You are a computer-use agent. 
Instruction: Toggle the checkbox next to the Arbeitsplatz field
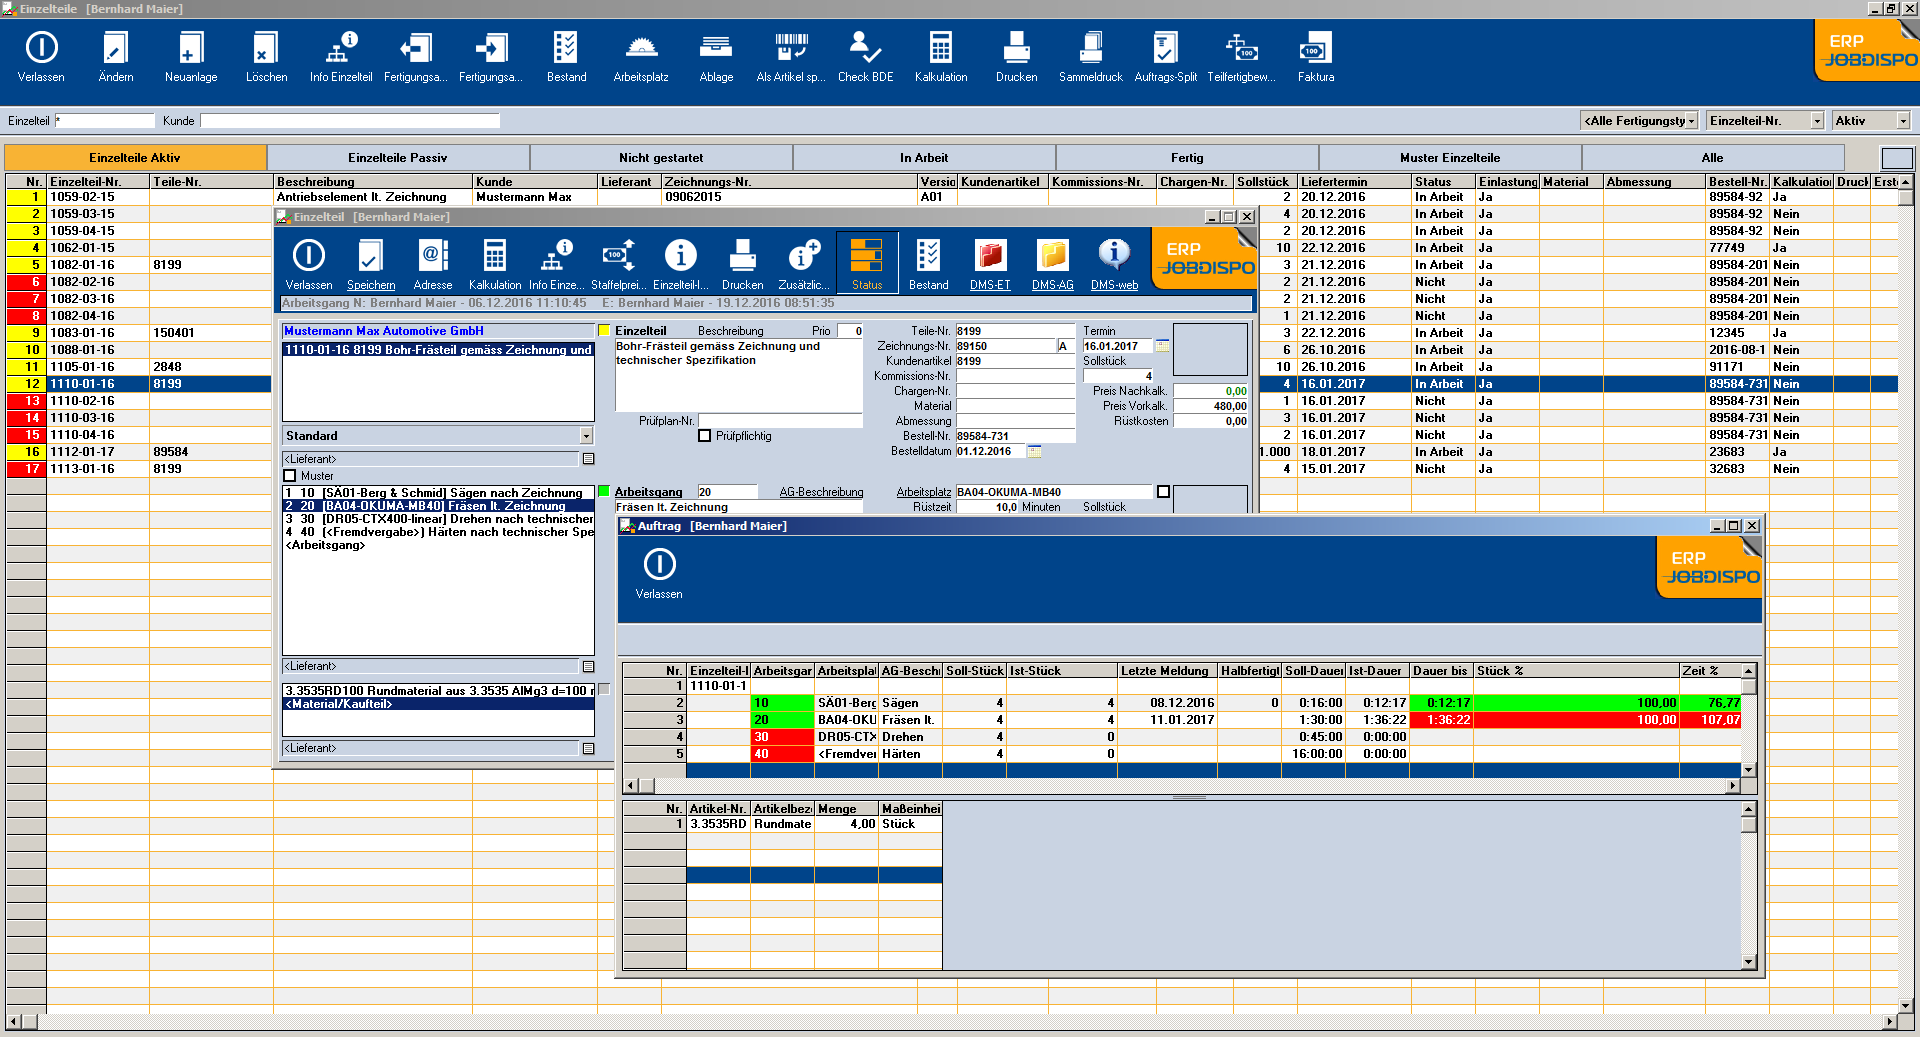[x=1163, y=491]
